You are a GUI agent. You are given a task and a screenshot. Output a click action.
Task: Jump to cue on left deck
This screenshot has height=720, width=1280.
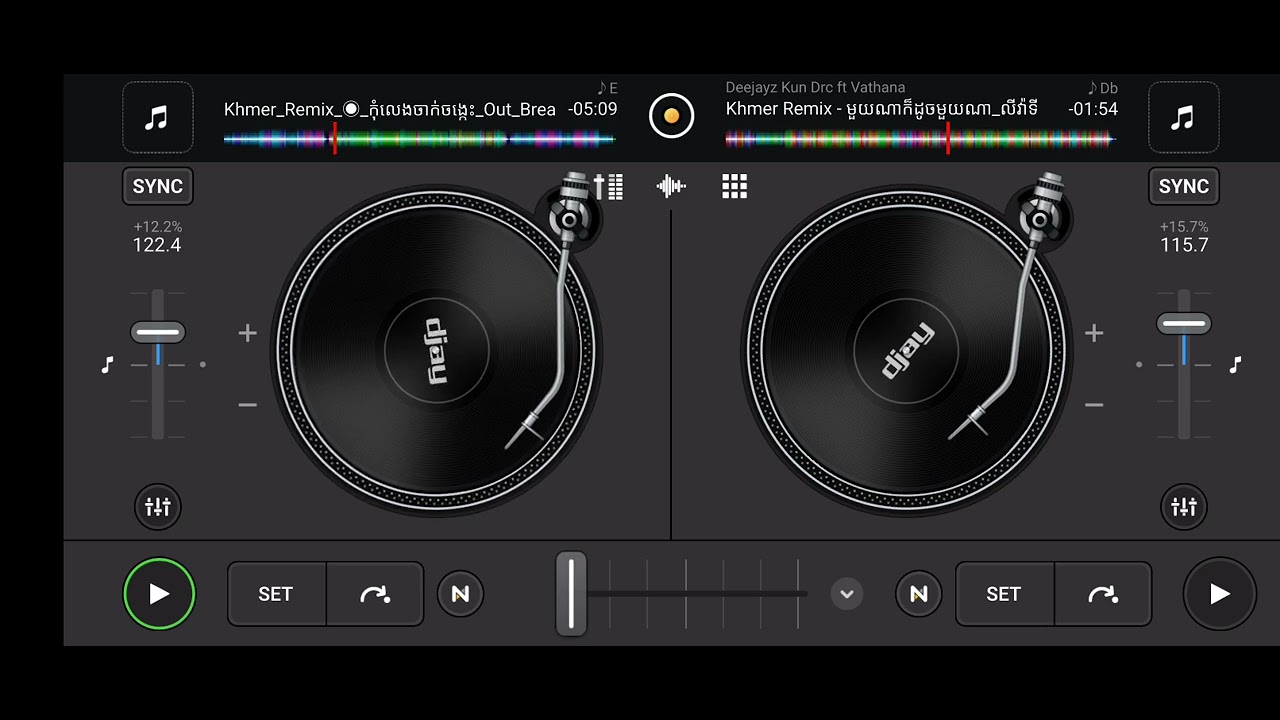[x=375, y=594]
